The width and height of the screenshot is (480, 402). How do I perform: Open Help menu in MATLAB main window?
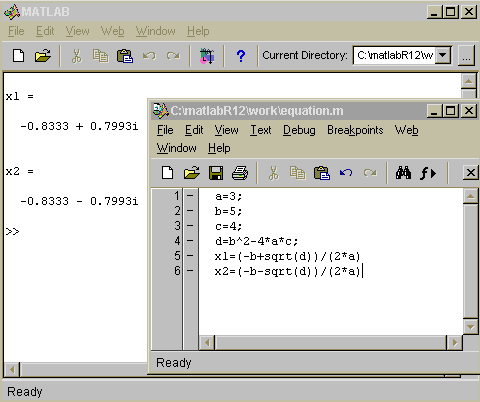(x=198, y=31)
